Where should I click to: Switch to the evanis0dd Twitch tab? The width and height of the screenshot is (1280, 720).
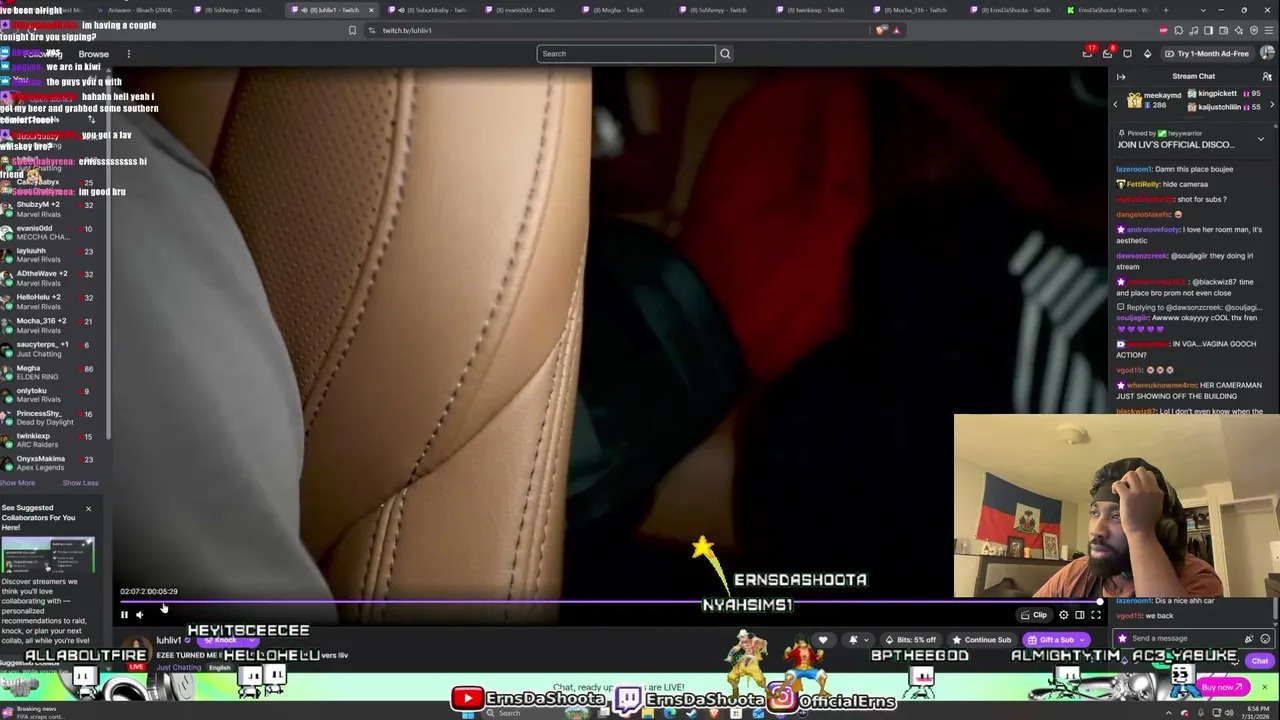click(528, 10)
